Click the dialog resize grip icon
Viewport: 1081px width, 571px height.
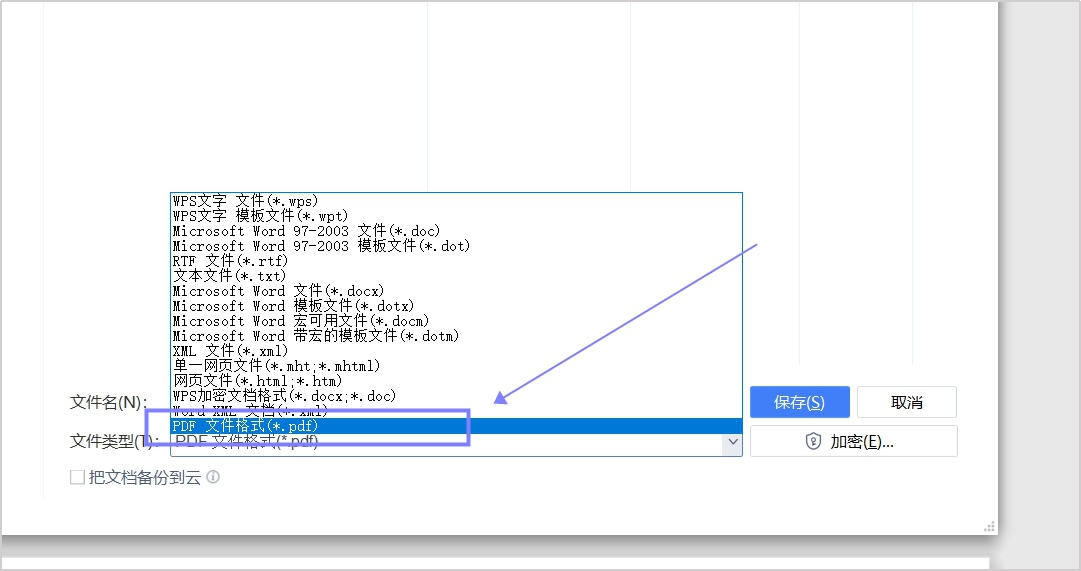[989, 527]
